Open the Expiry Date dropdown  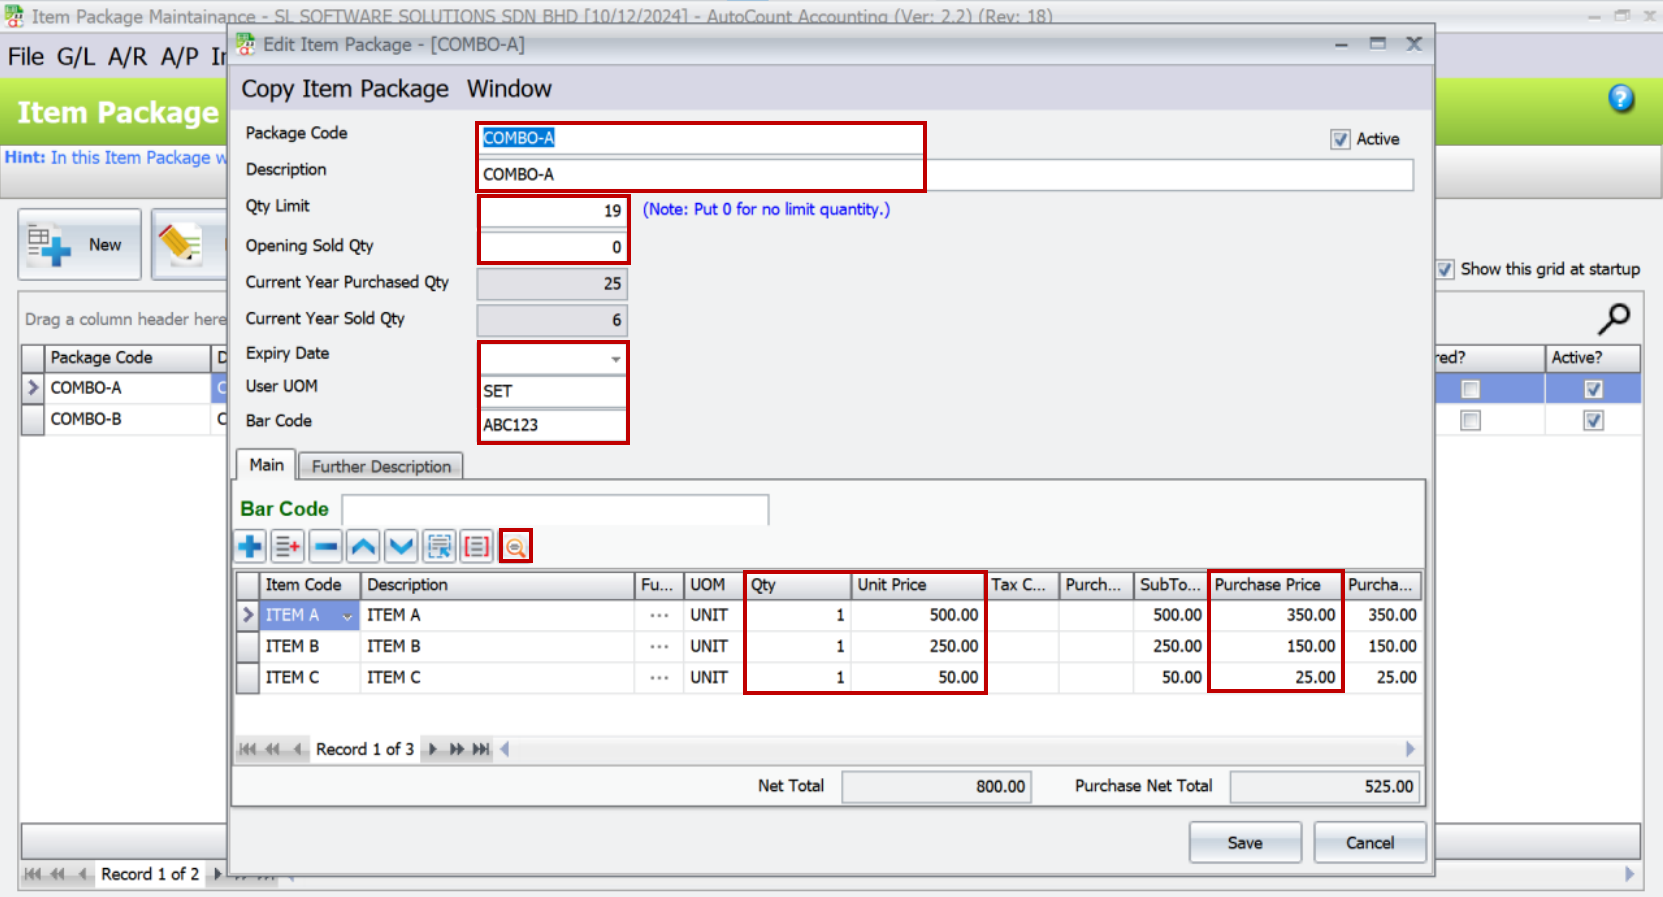click(615, 358)
